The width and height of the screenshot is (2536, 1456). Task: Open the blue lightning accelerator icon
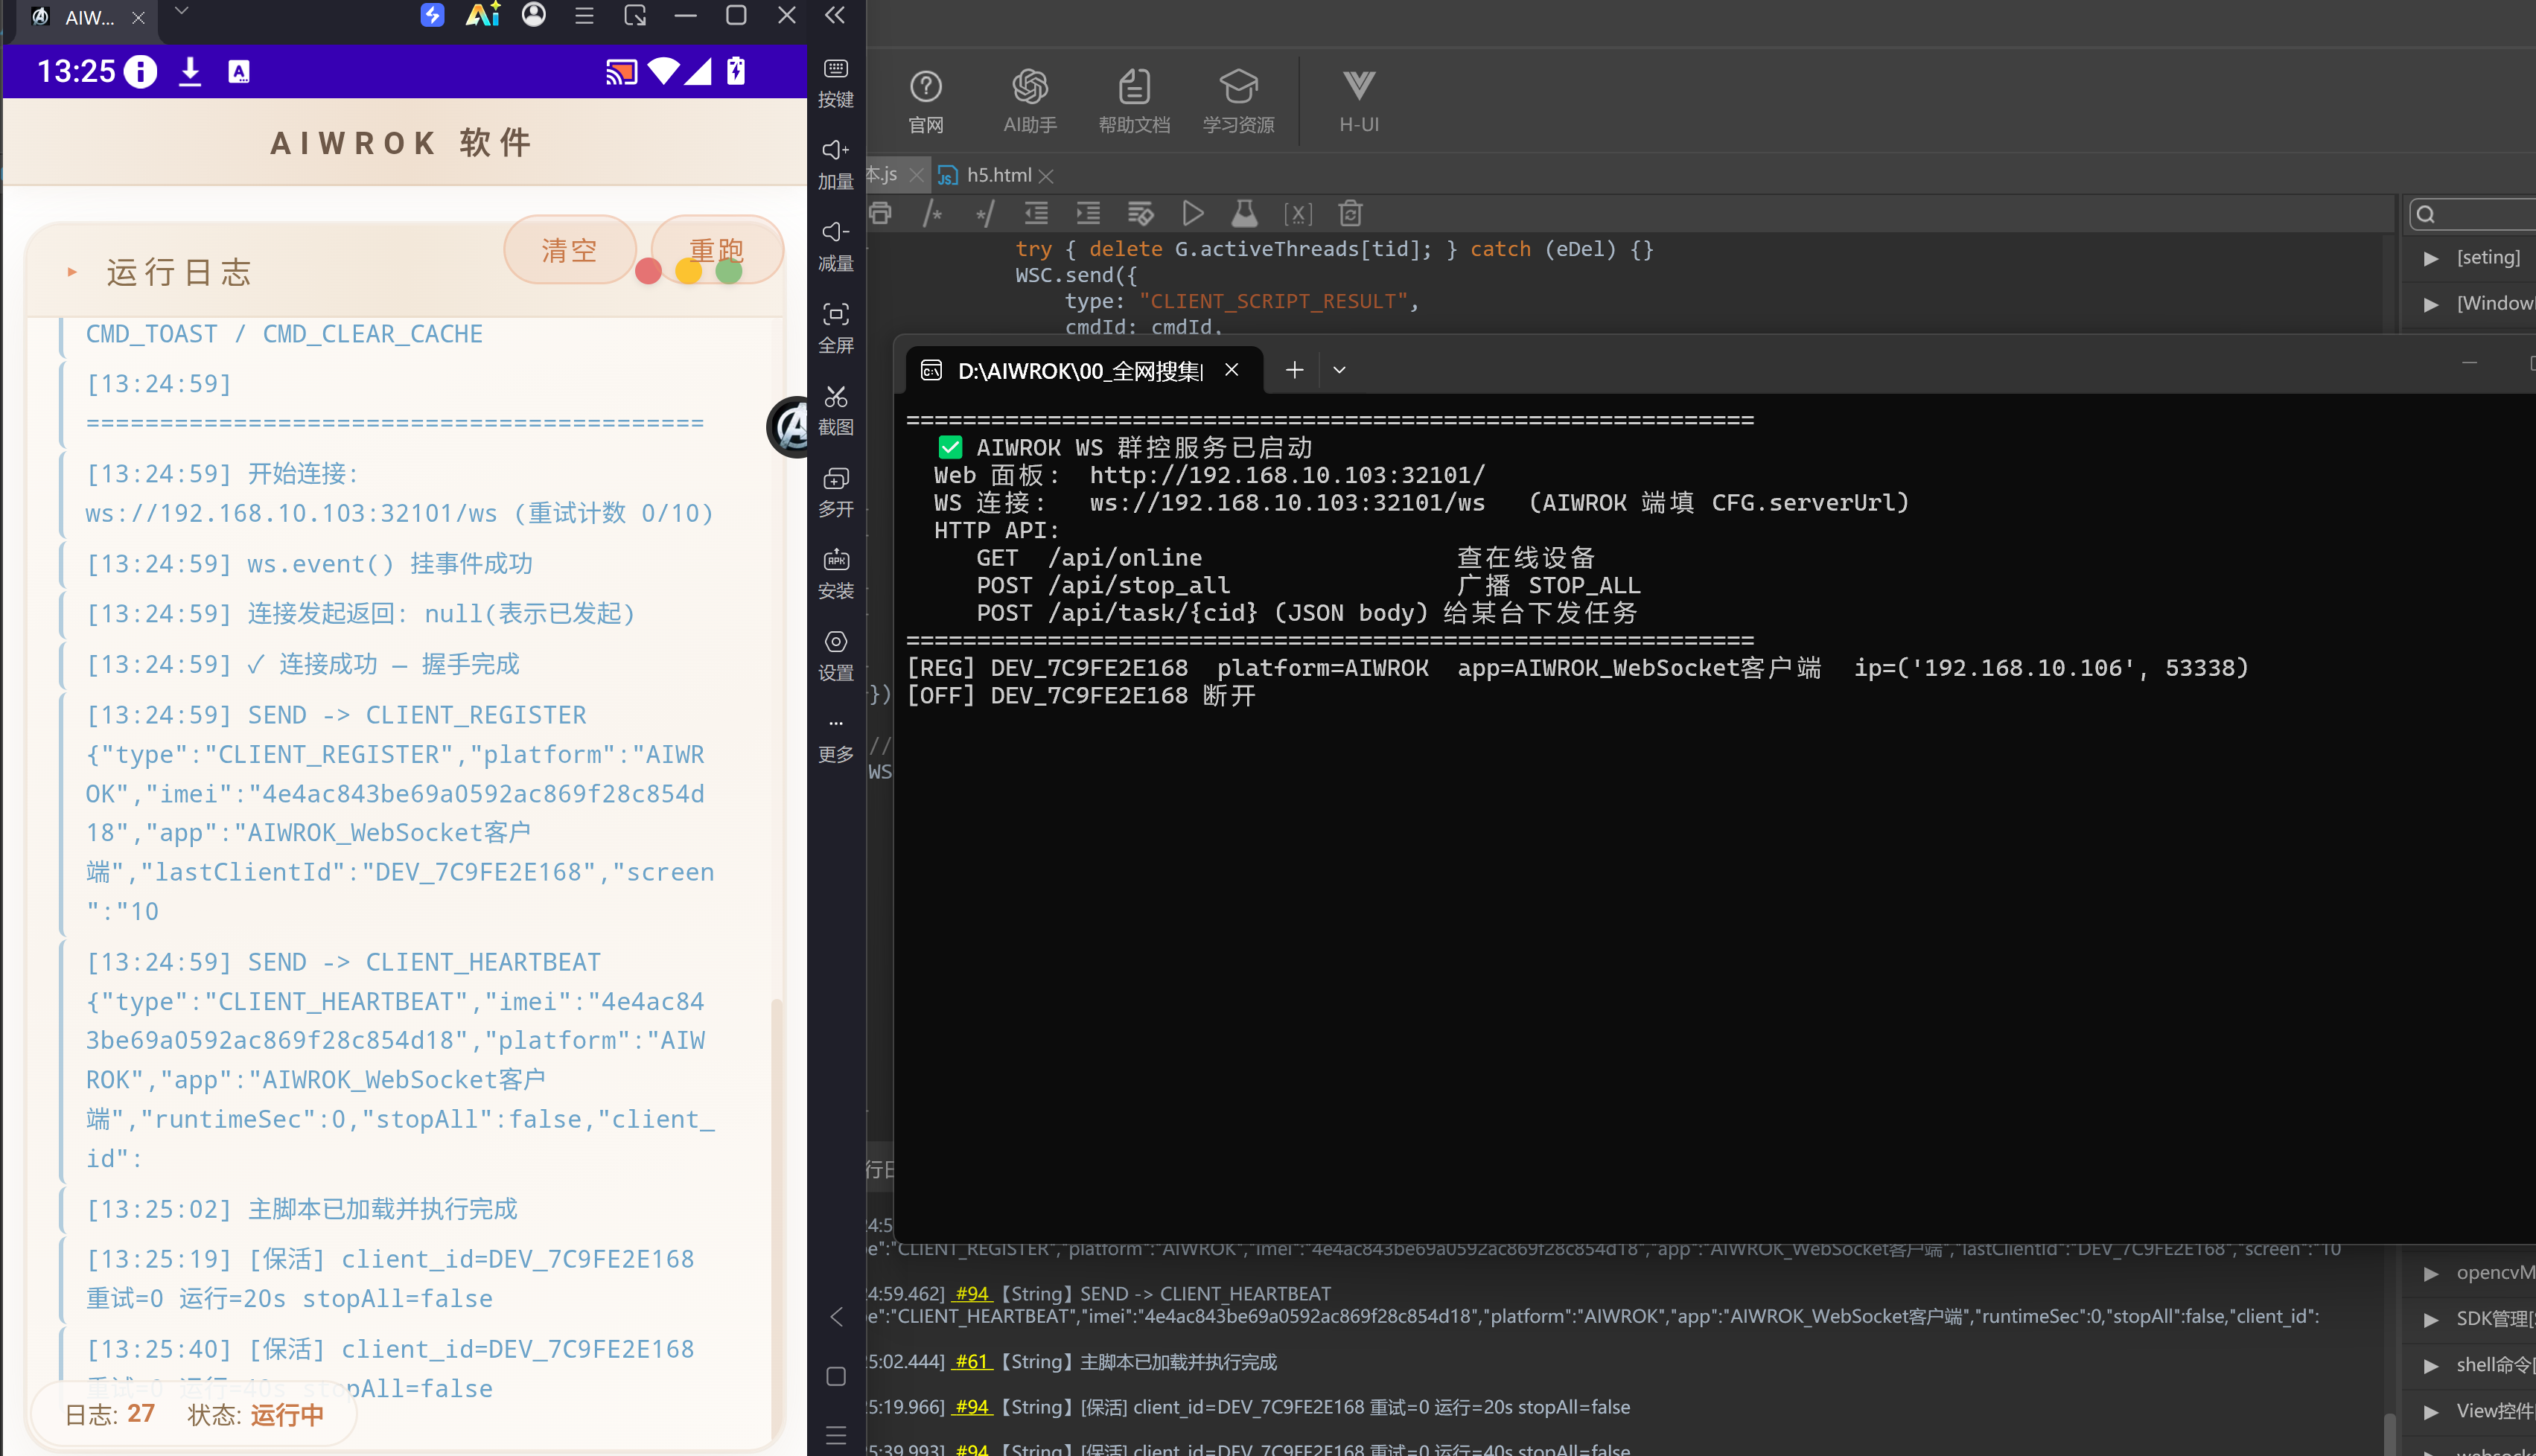point(432,15)
